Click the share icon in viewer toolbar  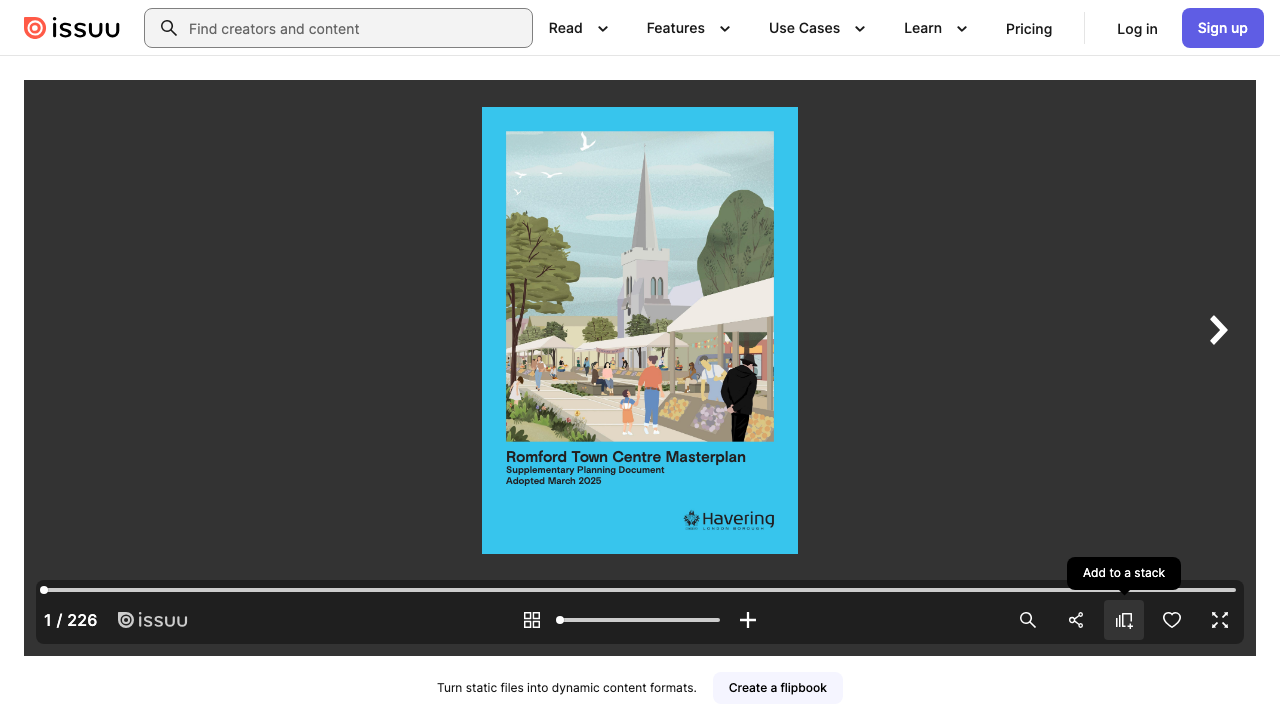(1076, 620)
